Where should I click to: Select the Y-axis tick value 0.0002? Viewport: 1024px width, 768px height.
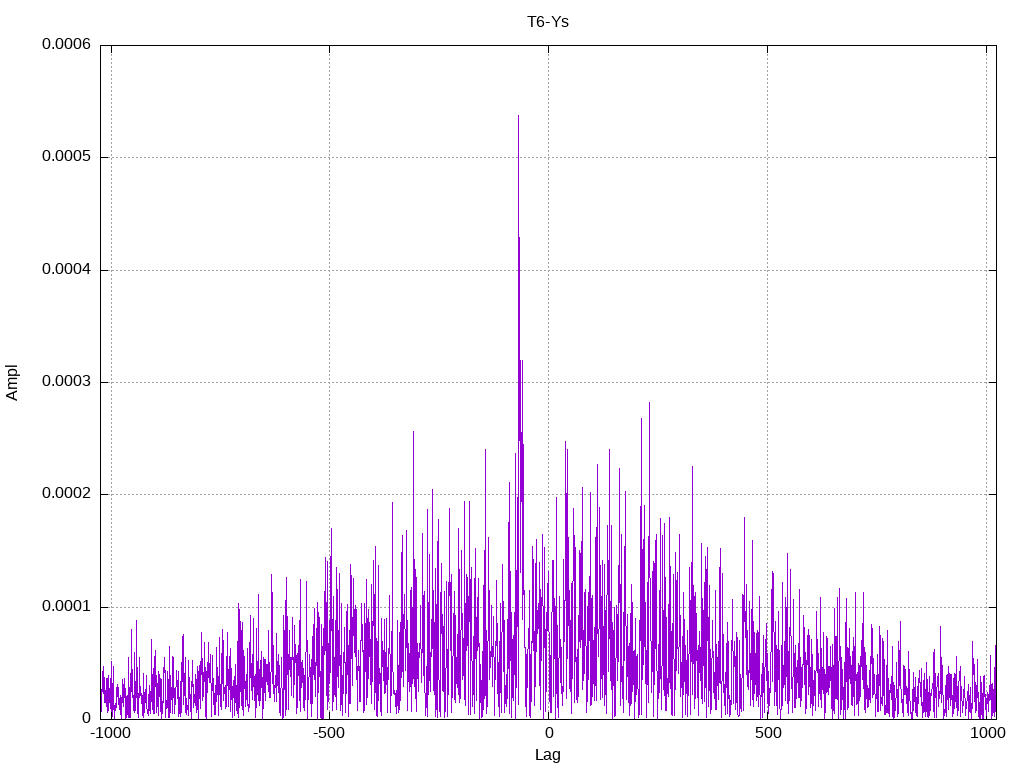67,494
